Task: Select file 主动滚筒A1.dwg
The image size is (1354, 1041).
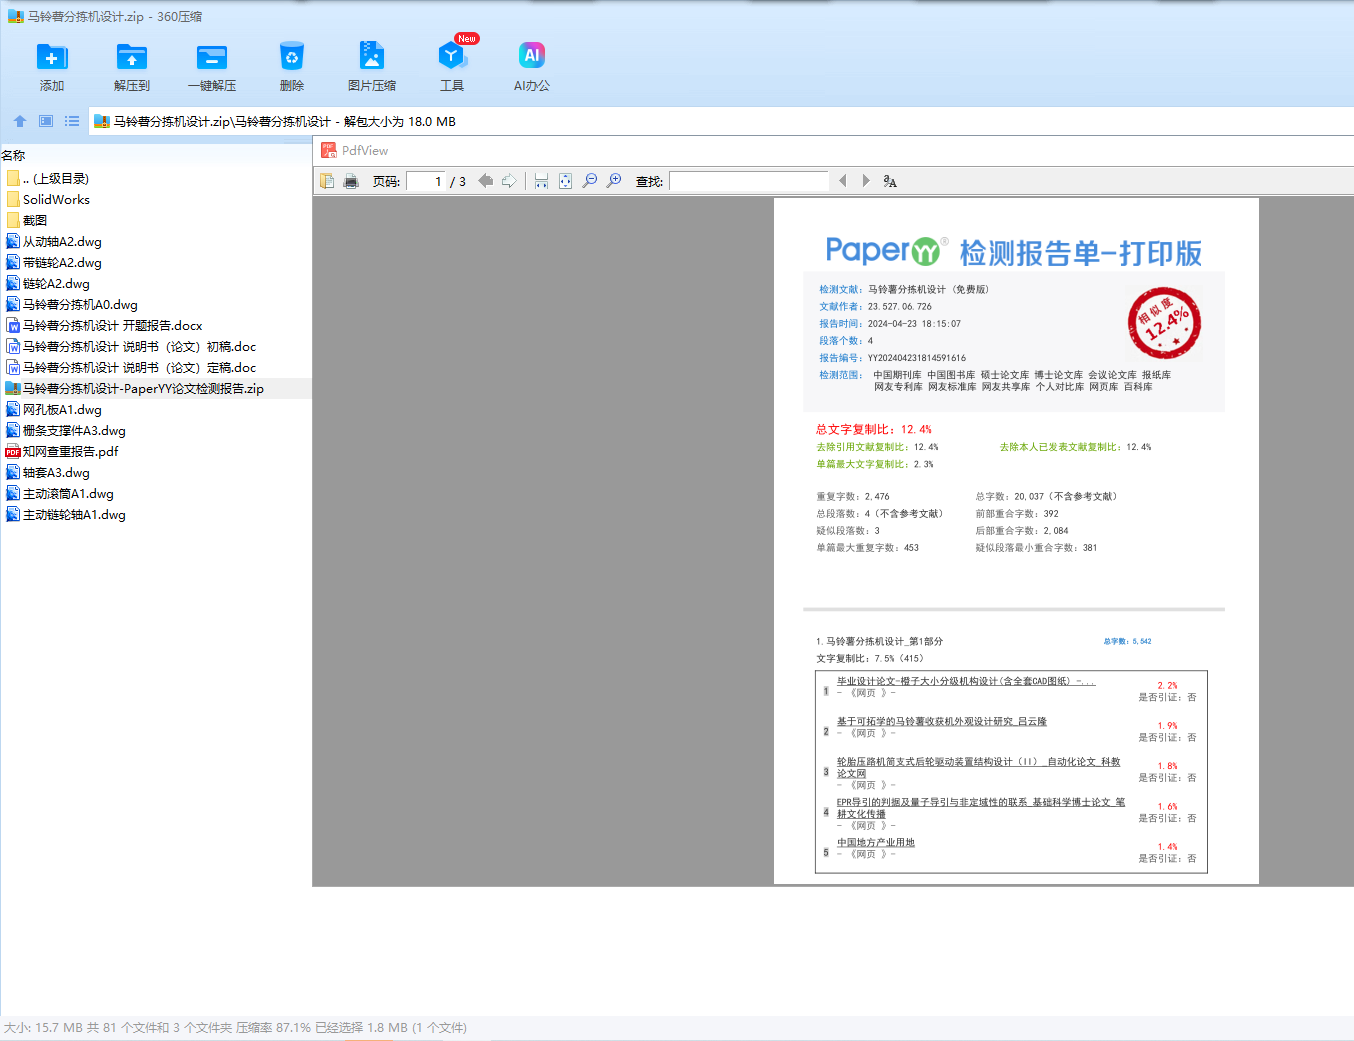Action: (60, 494)
